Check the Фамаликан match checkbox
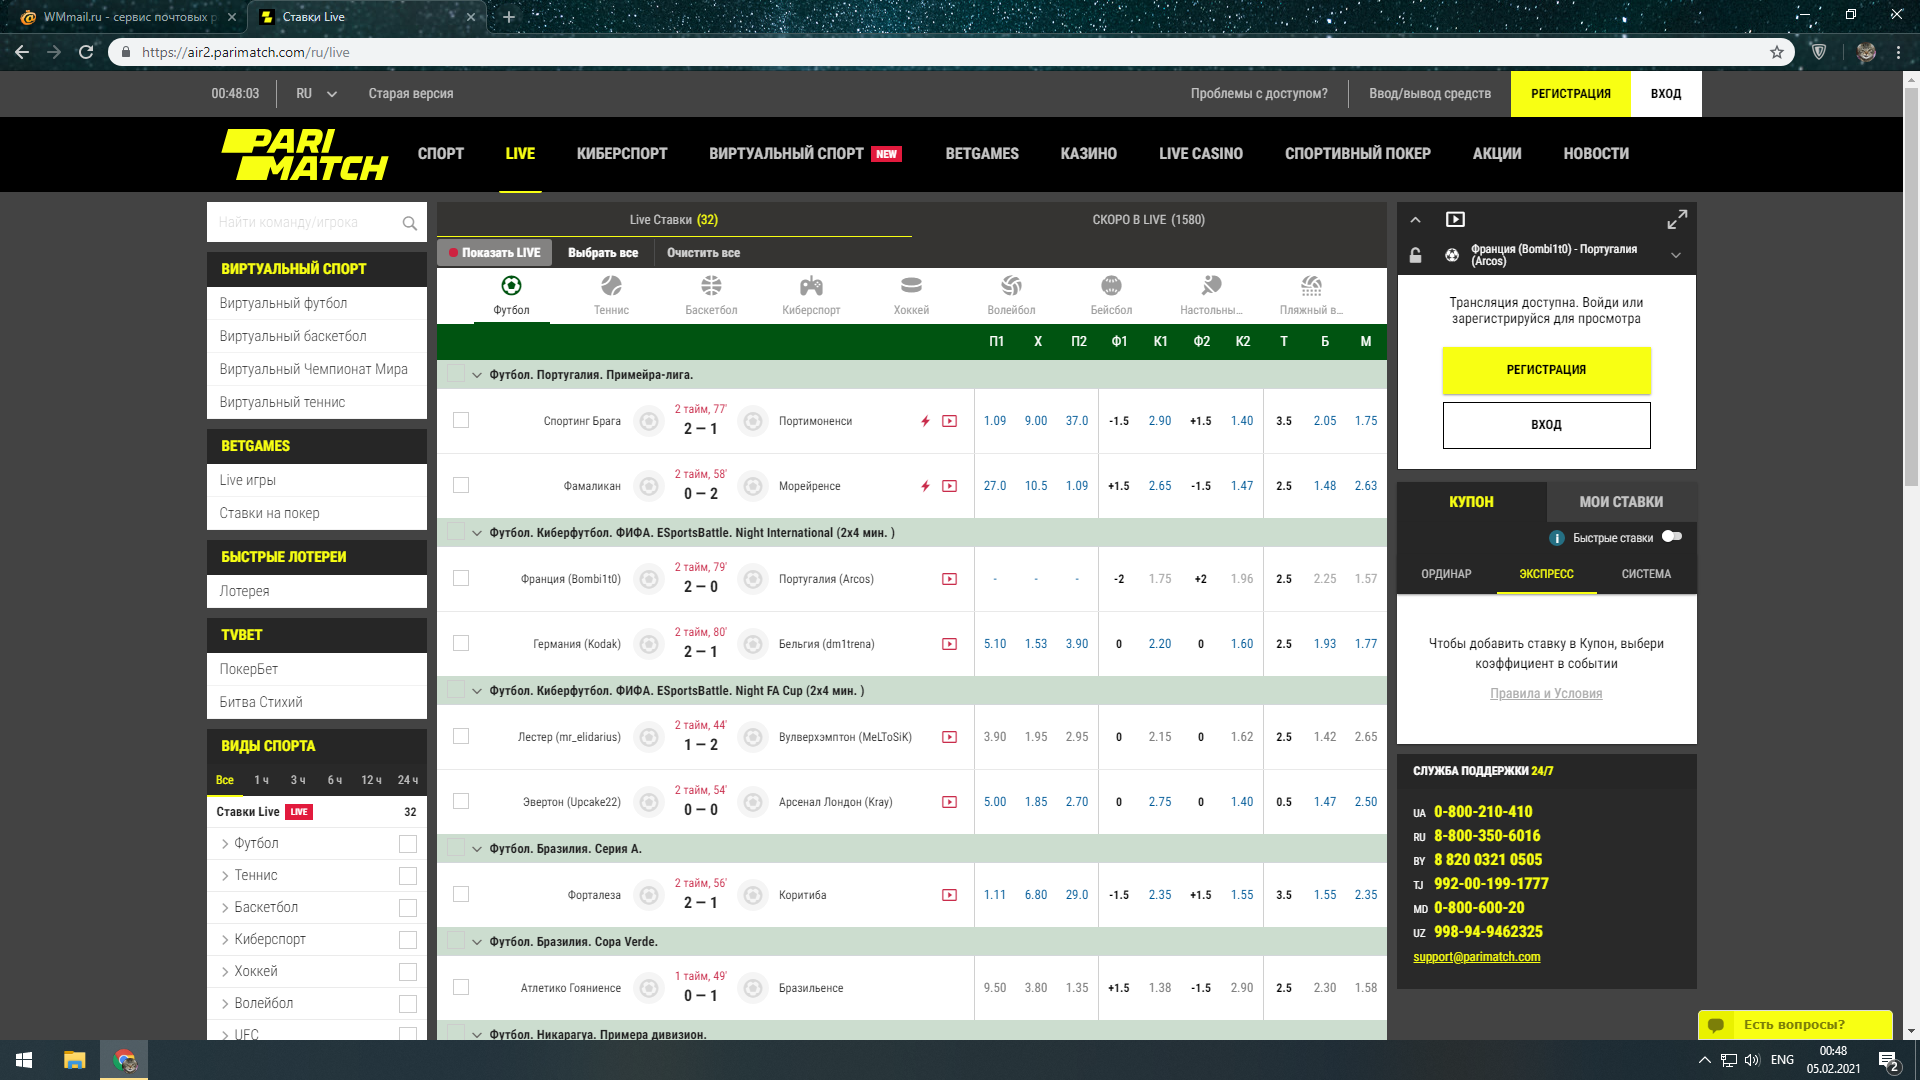 coord(461,485)
